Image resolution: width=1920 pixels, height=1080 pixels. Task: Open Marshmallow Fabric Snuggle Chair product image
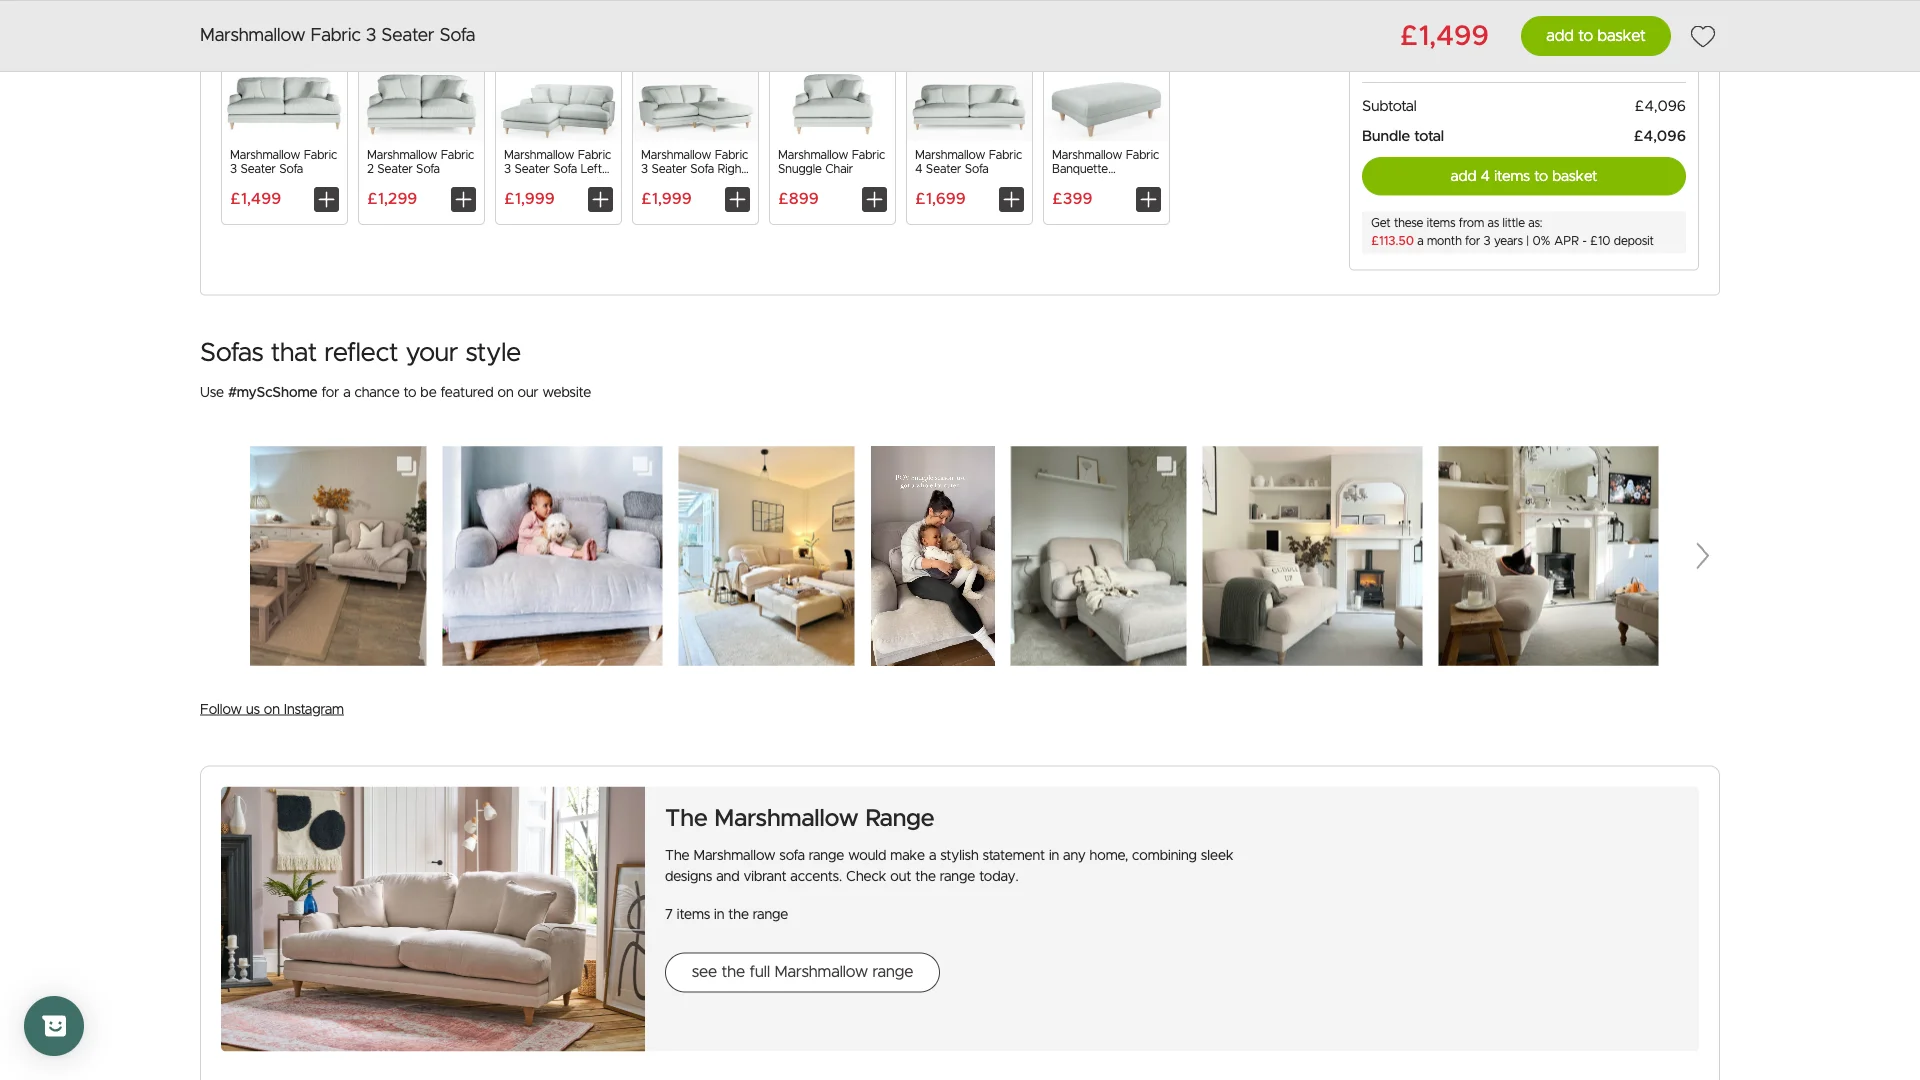click(x=832, y=104)
